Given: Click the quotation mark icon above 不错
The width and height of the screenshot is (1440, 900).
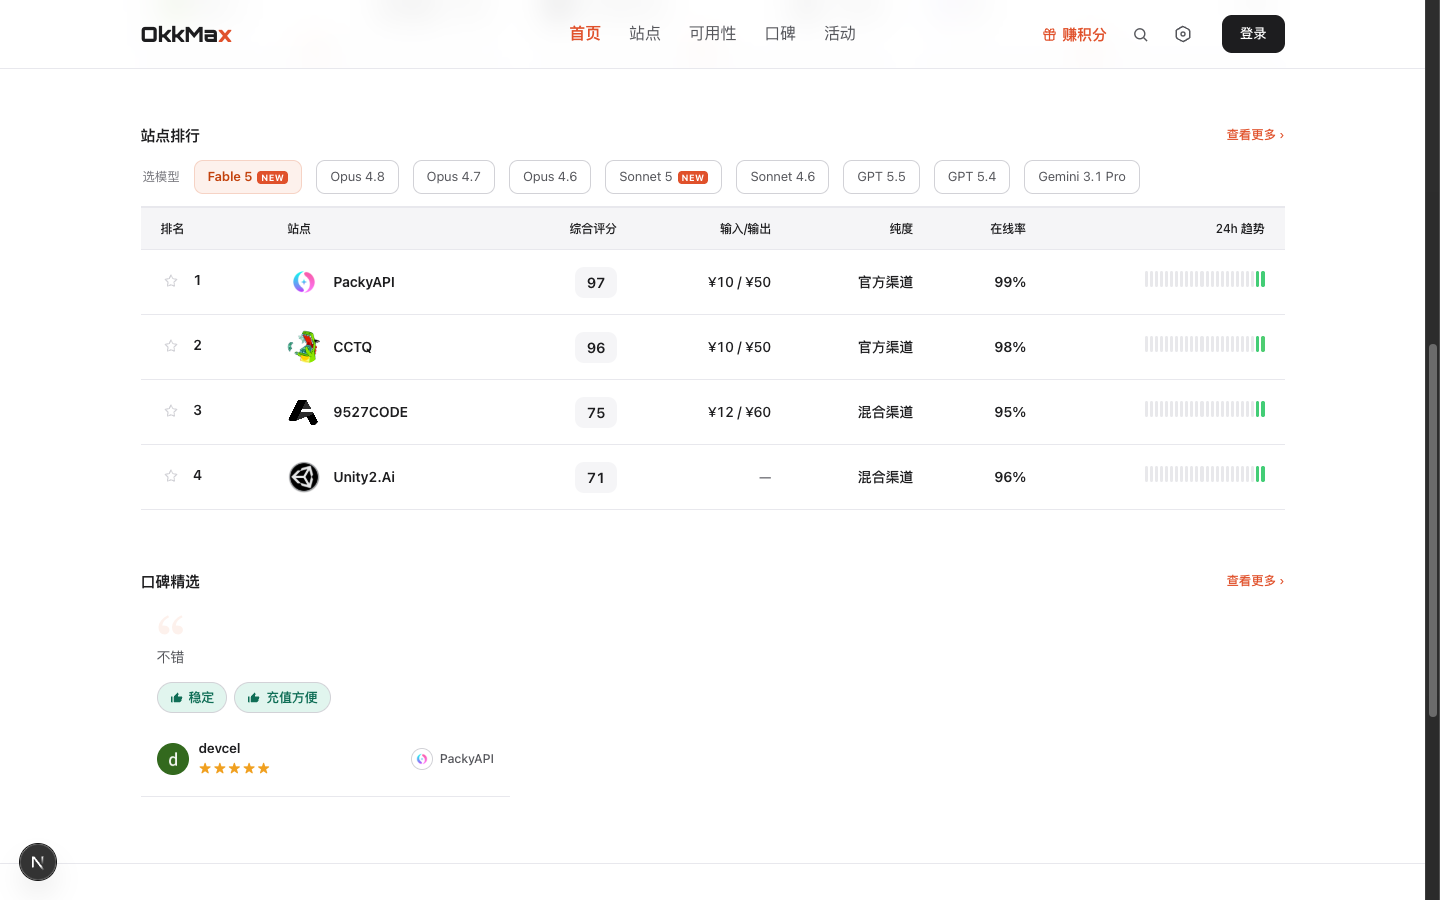Looking at the screenshot, I should pyautogui.click(x=171, y=626).
